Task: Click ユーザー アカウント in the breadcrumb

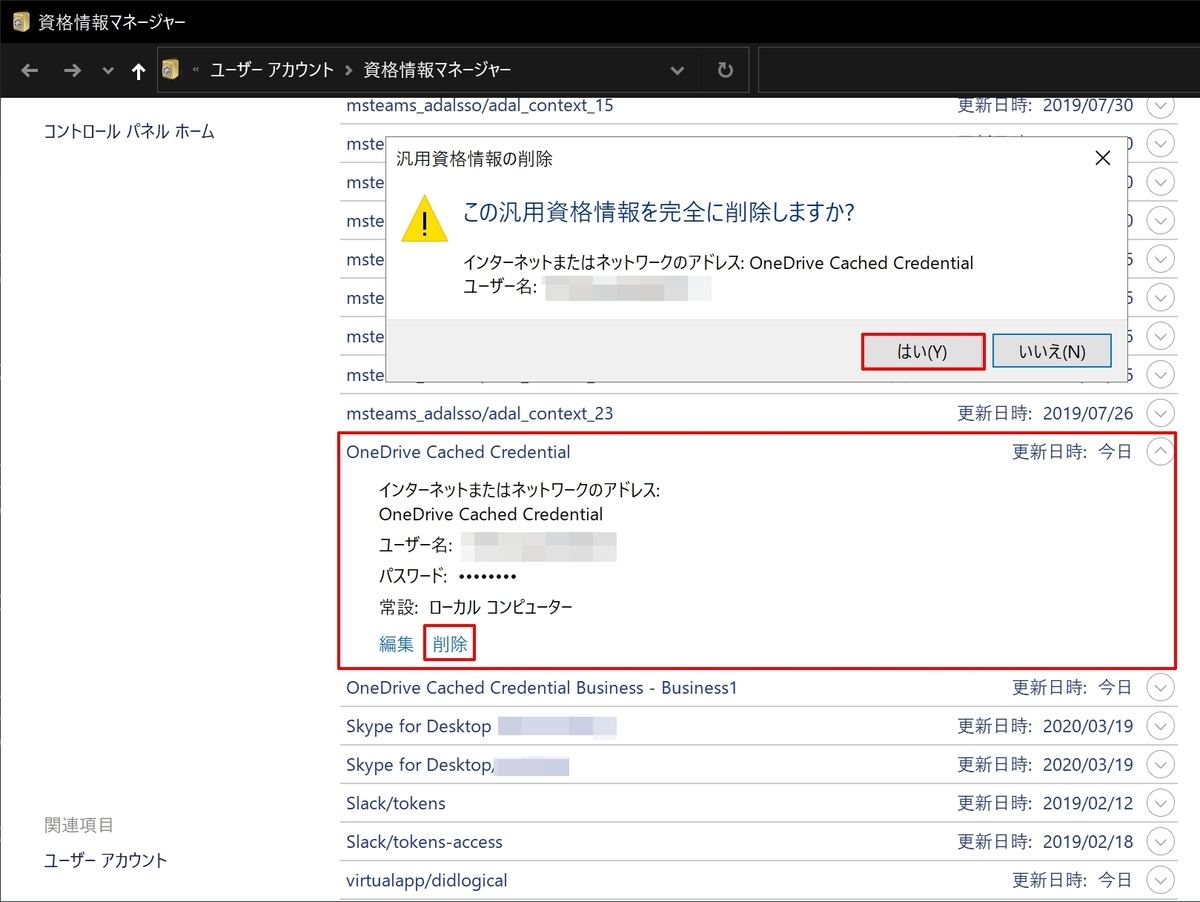Action: coord(271,70)
